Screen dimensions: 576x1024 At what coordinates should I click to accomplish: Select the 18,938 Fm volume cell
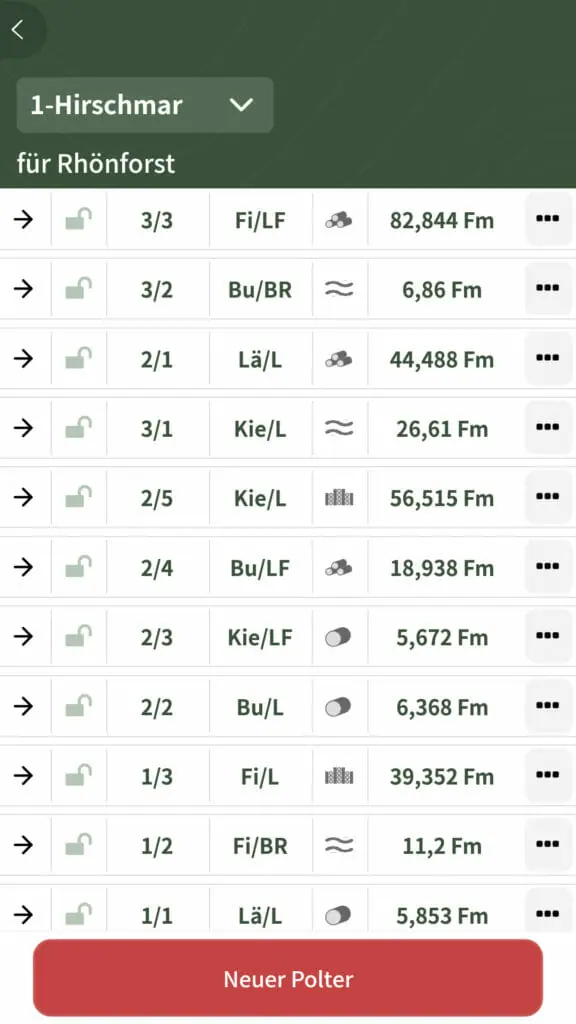point(442,568)
